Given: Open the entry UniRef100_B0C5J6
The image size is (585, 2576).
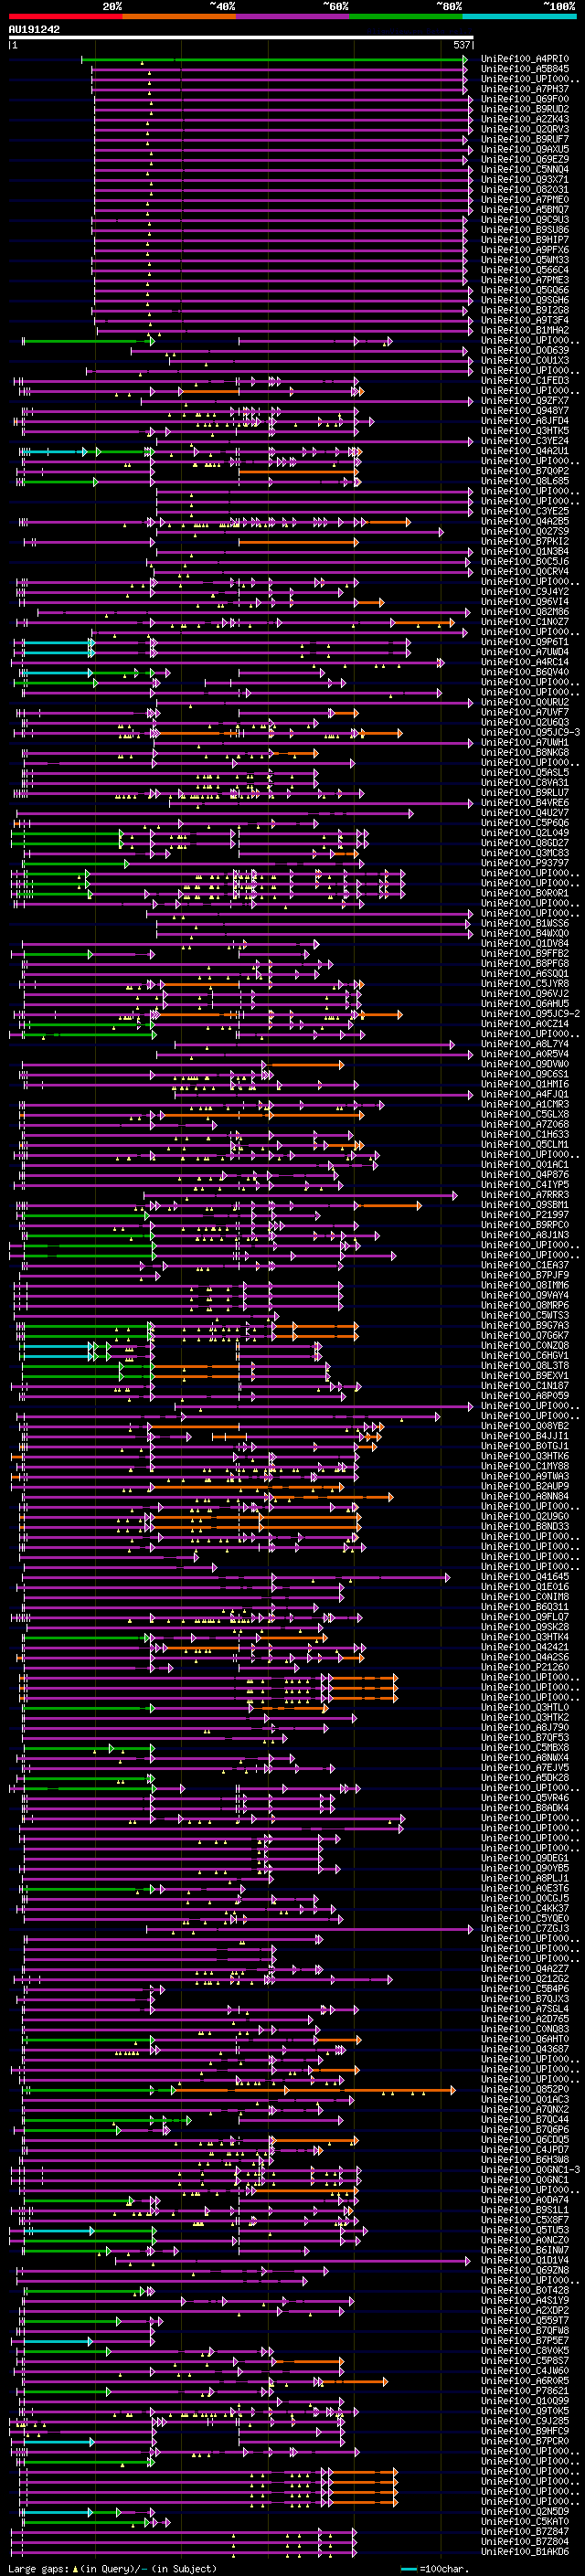Looking at the screenshot, I should (525, 561).
